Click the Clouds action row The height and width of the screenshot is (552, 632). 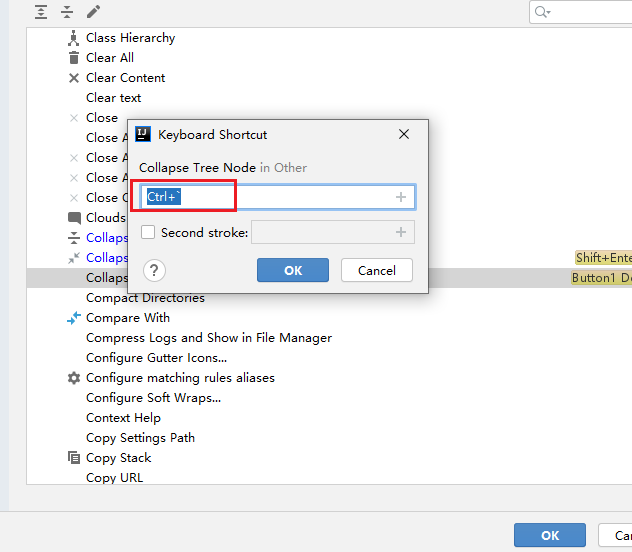106,218
